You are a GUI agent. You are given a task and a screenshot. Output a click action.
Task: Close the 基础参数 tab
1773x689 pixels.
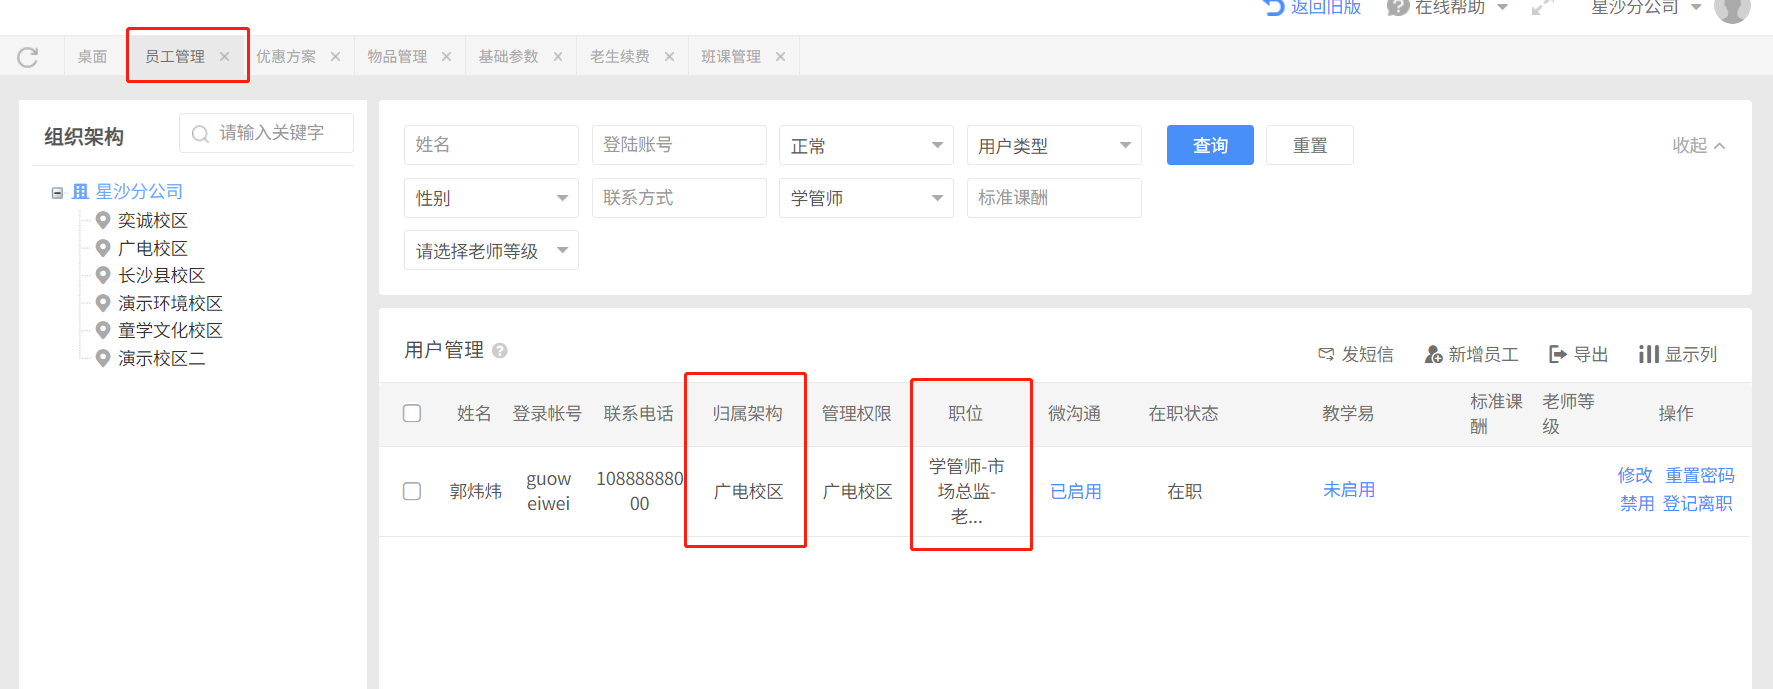click(558, 57)
